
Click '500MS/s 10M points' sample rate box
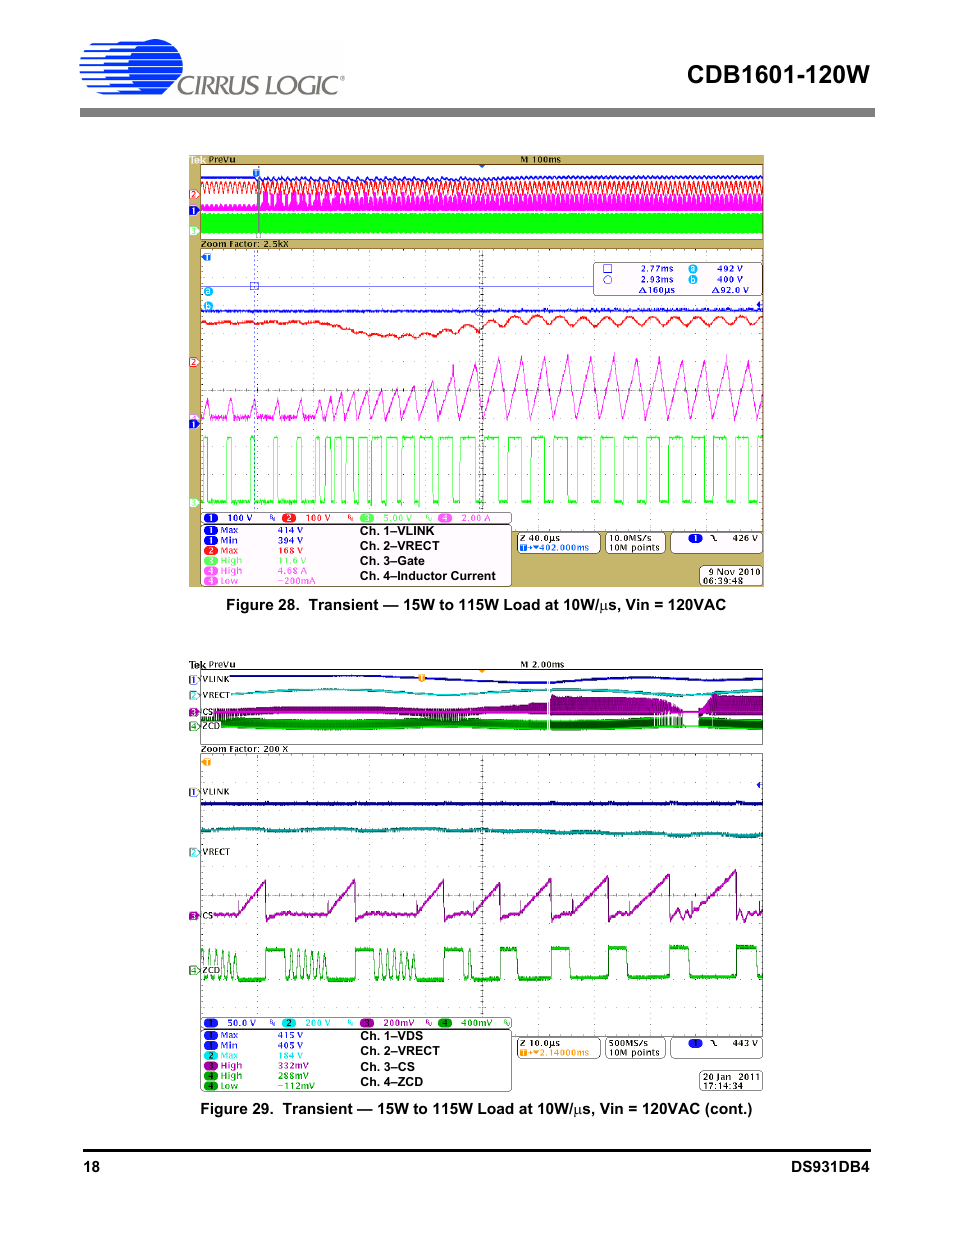tap(635, 1048)
